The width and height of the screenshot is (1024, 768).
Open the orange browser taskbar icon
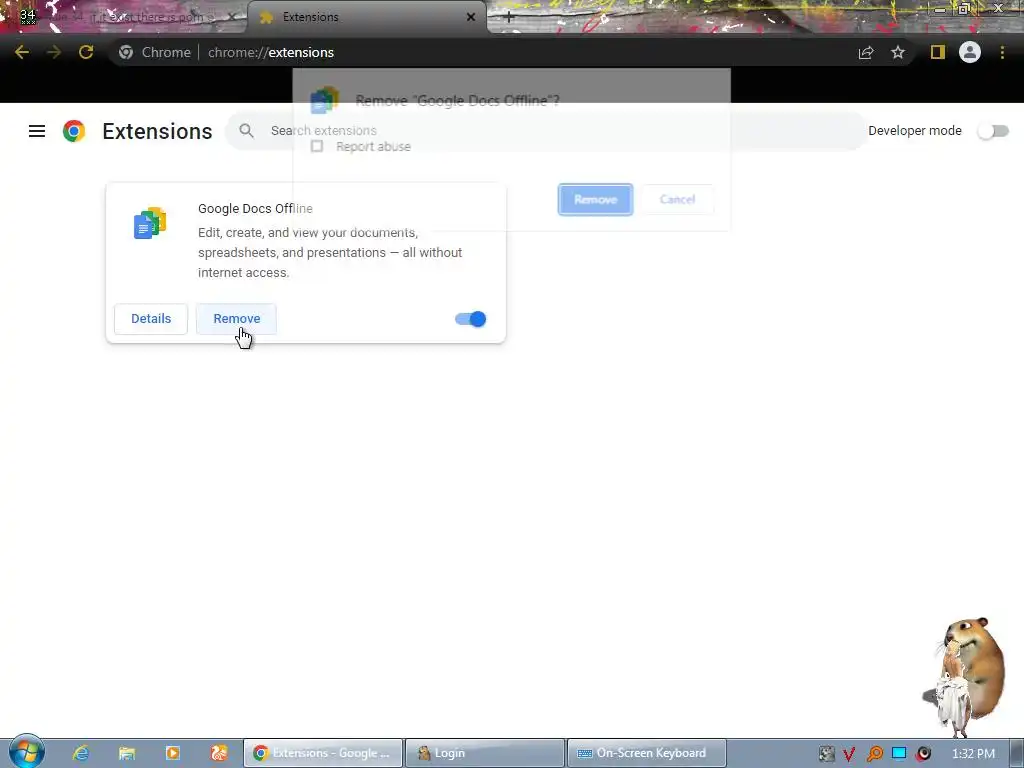219,753
